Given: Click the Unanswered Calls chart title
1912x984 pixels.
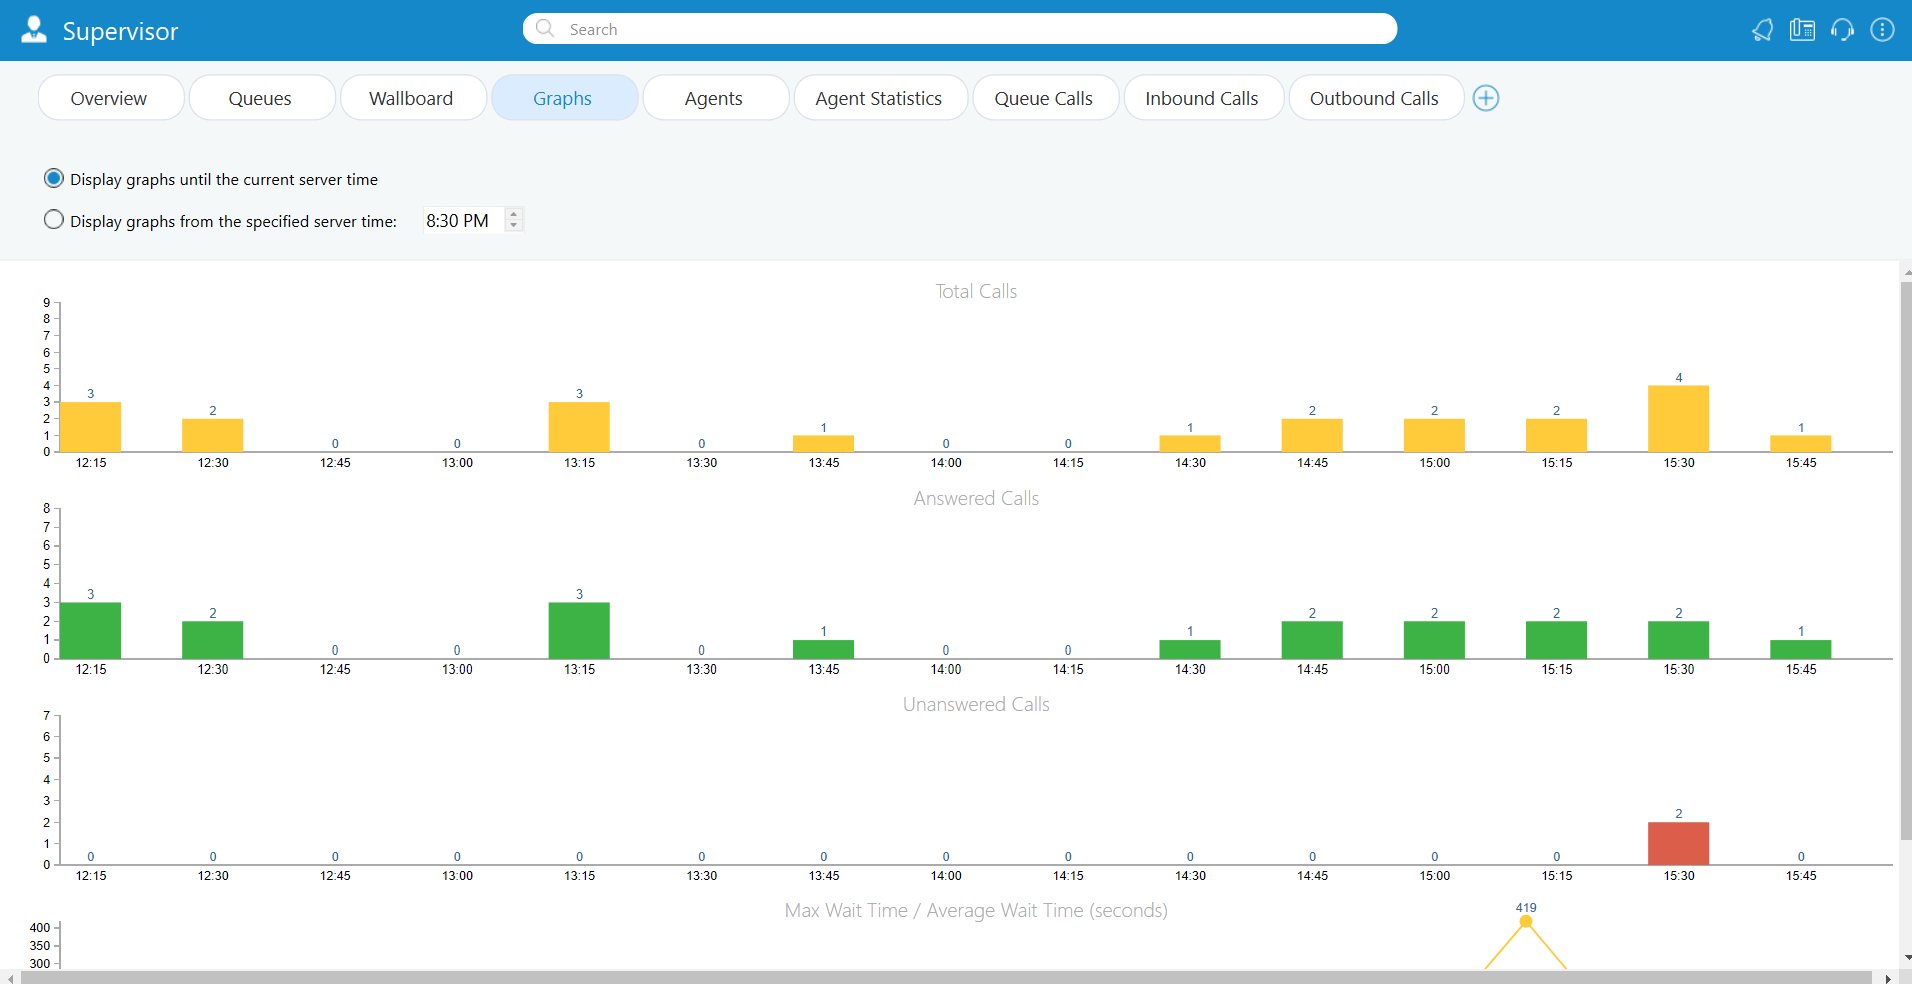Looking at the screenshot, I should [976, 704].
